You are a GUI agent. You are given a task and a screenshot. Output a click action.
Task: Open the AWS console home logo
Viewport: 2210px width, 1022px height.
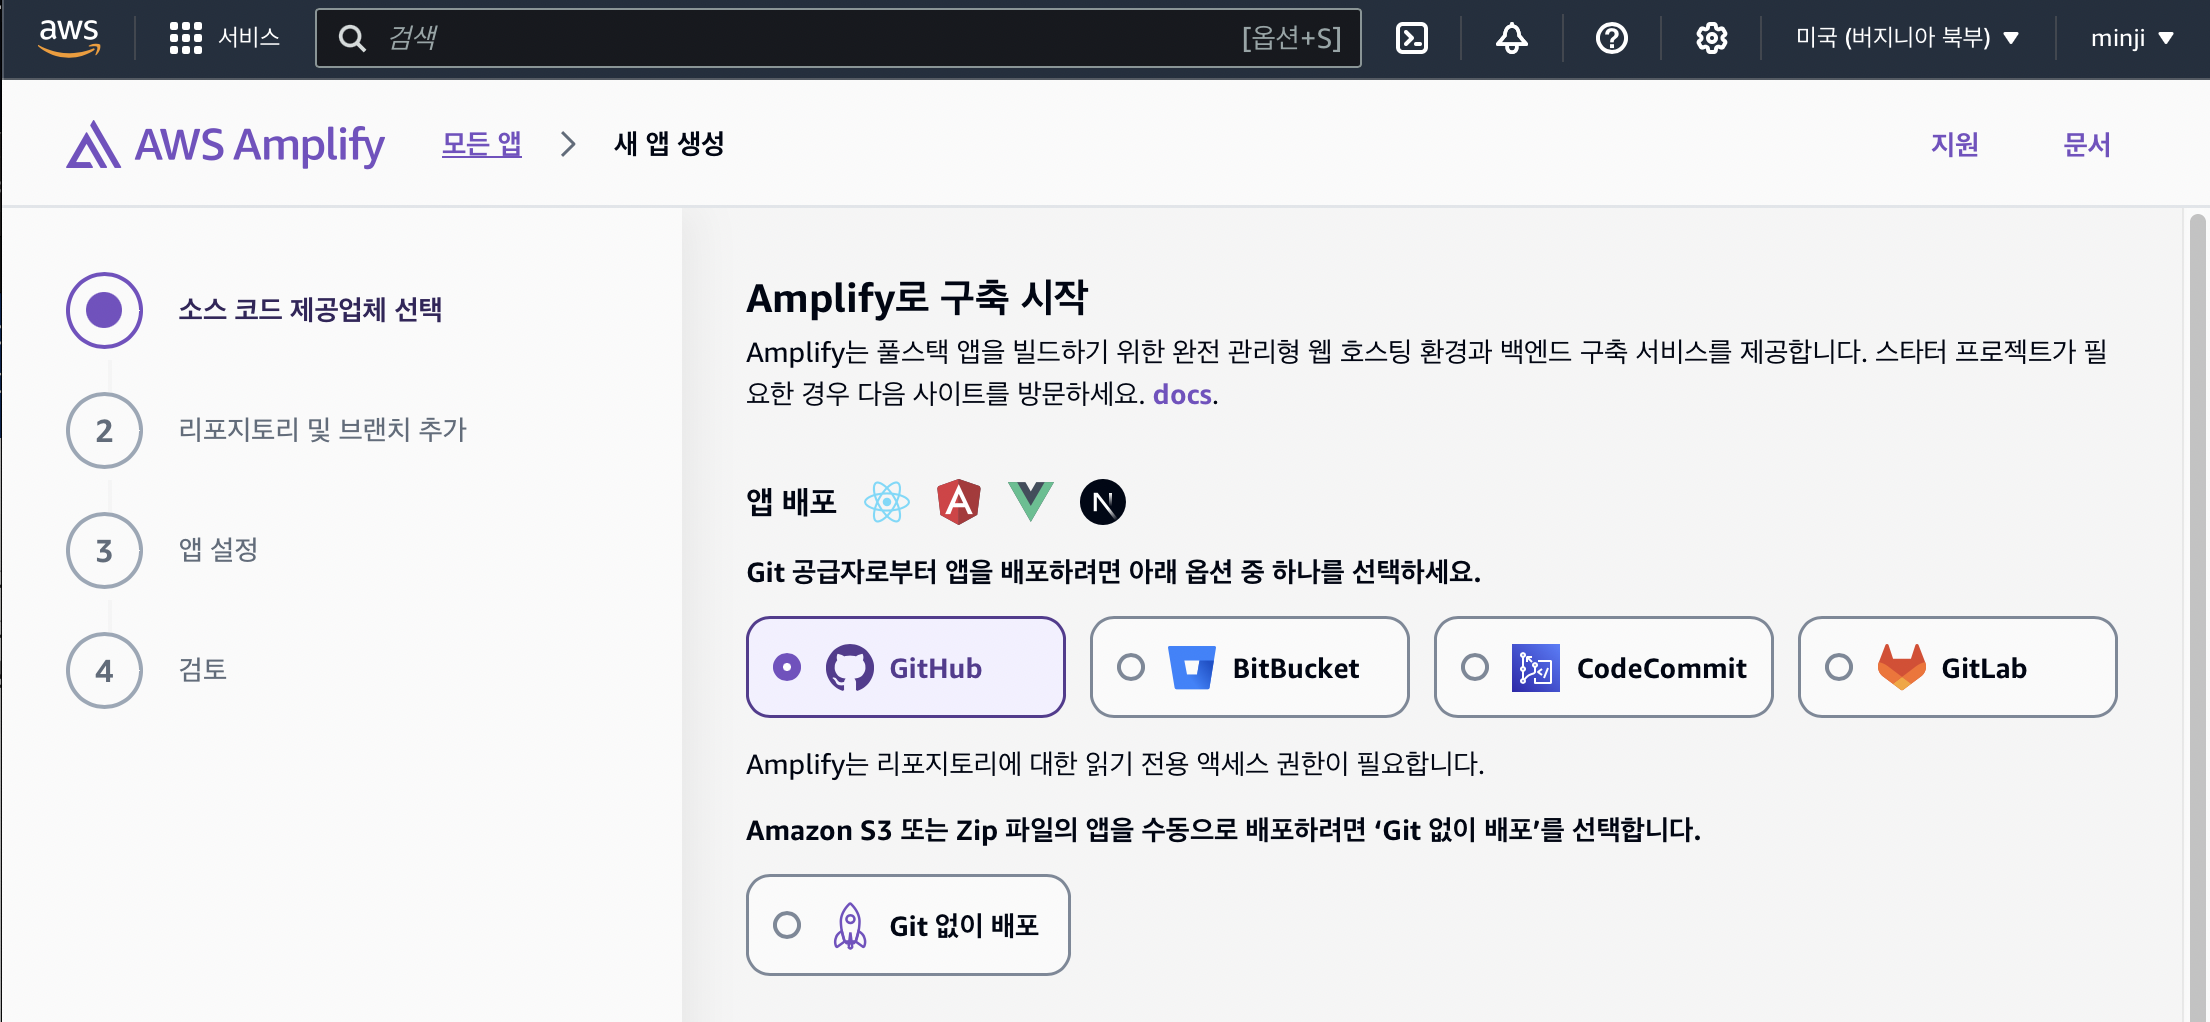[x=69, y=38]
